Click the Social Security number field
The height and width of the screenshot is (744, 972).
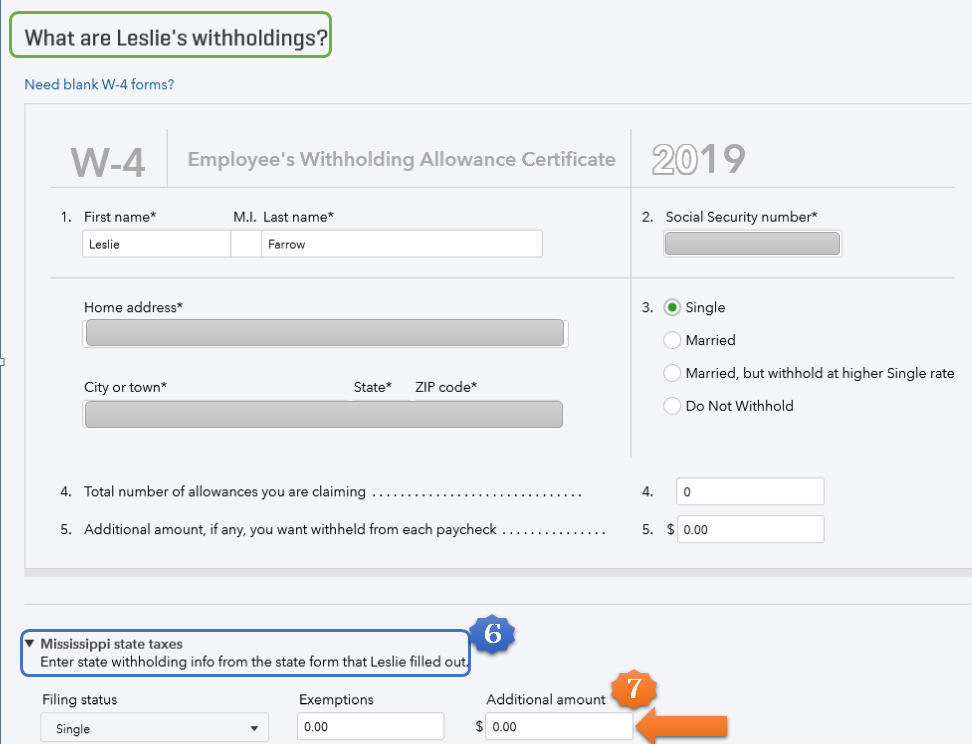tap(753, 244)
